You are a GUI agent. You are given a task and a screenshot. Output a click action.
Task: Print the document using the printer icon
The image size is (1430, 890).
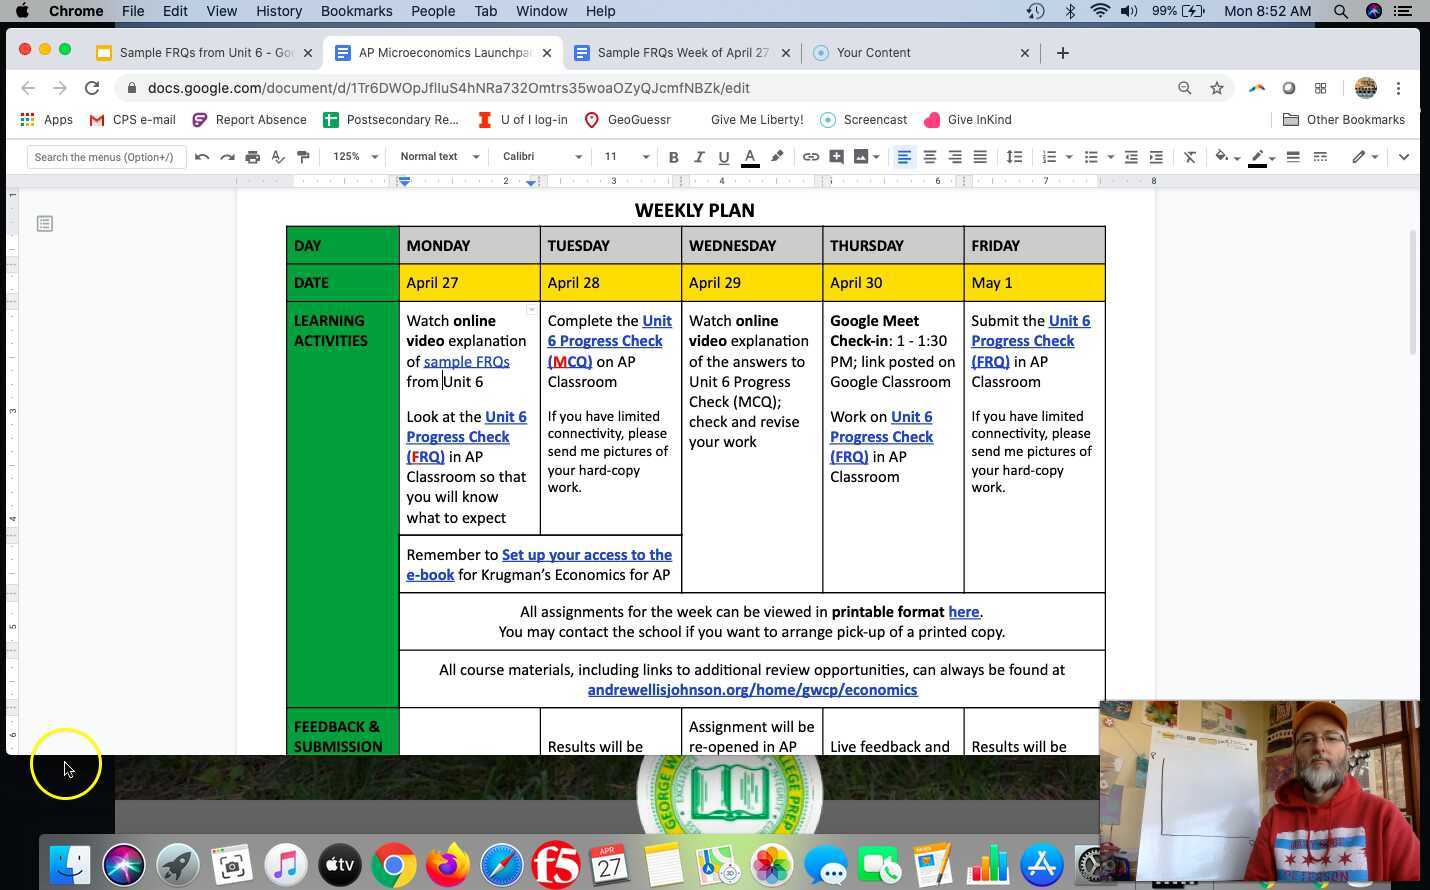pyautogui.click(x=252, y=157)
